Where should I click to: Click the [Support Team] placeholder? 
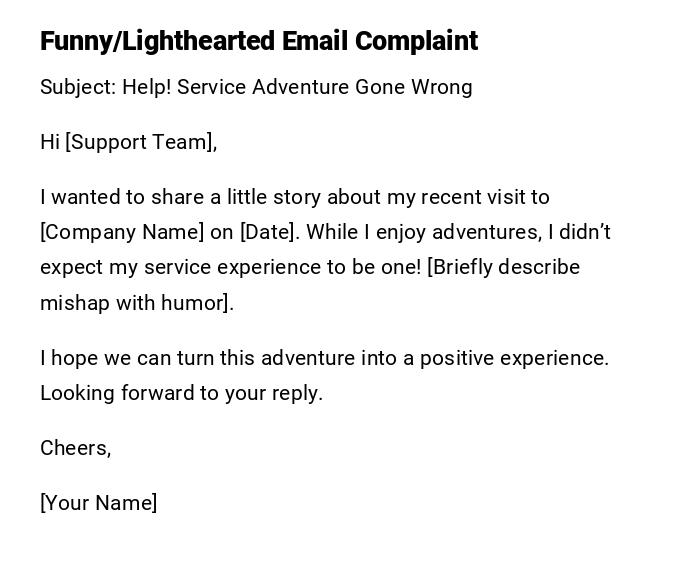click(140, 142)
